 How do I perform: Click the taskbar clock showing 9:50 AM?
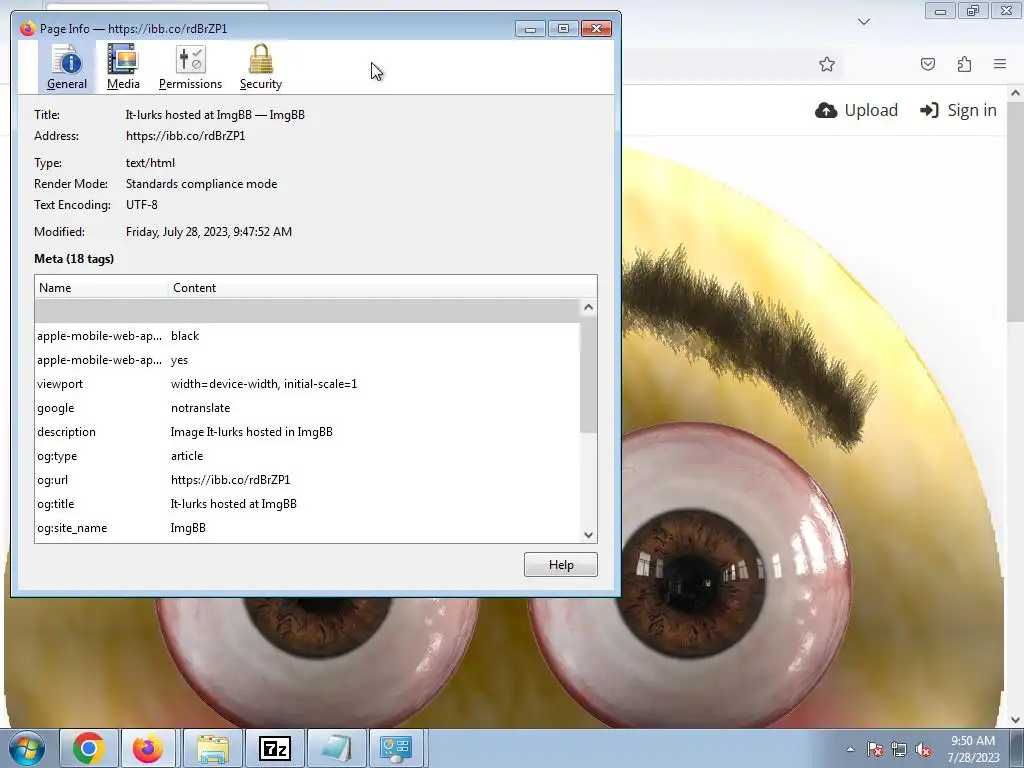(x=973, y=749)
